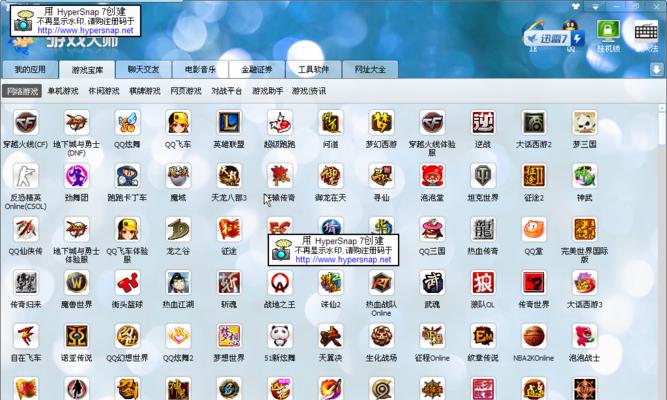Open 反恐精英Online(CSOL) icon
The width and height of the screenshot is (667, 400).
pyautogui.click(x=26, y=176)
